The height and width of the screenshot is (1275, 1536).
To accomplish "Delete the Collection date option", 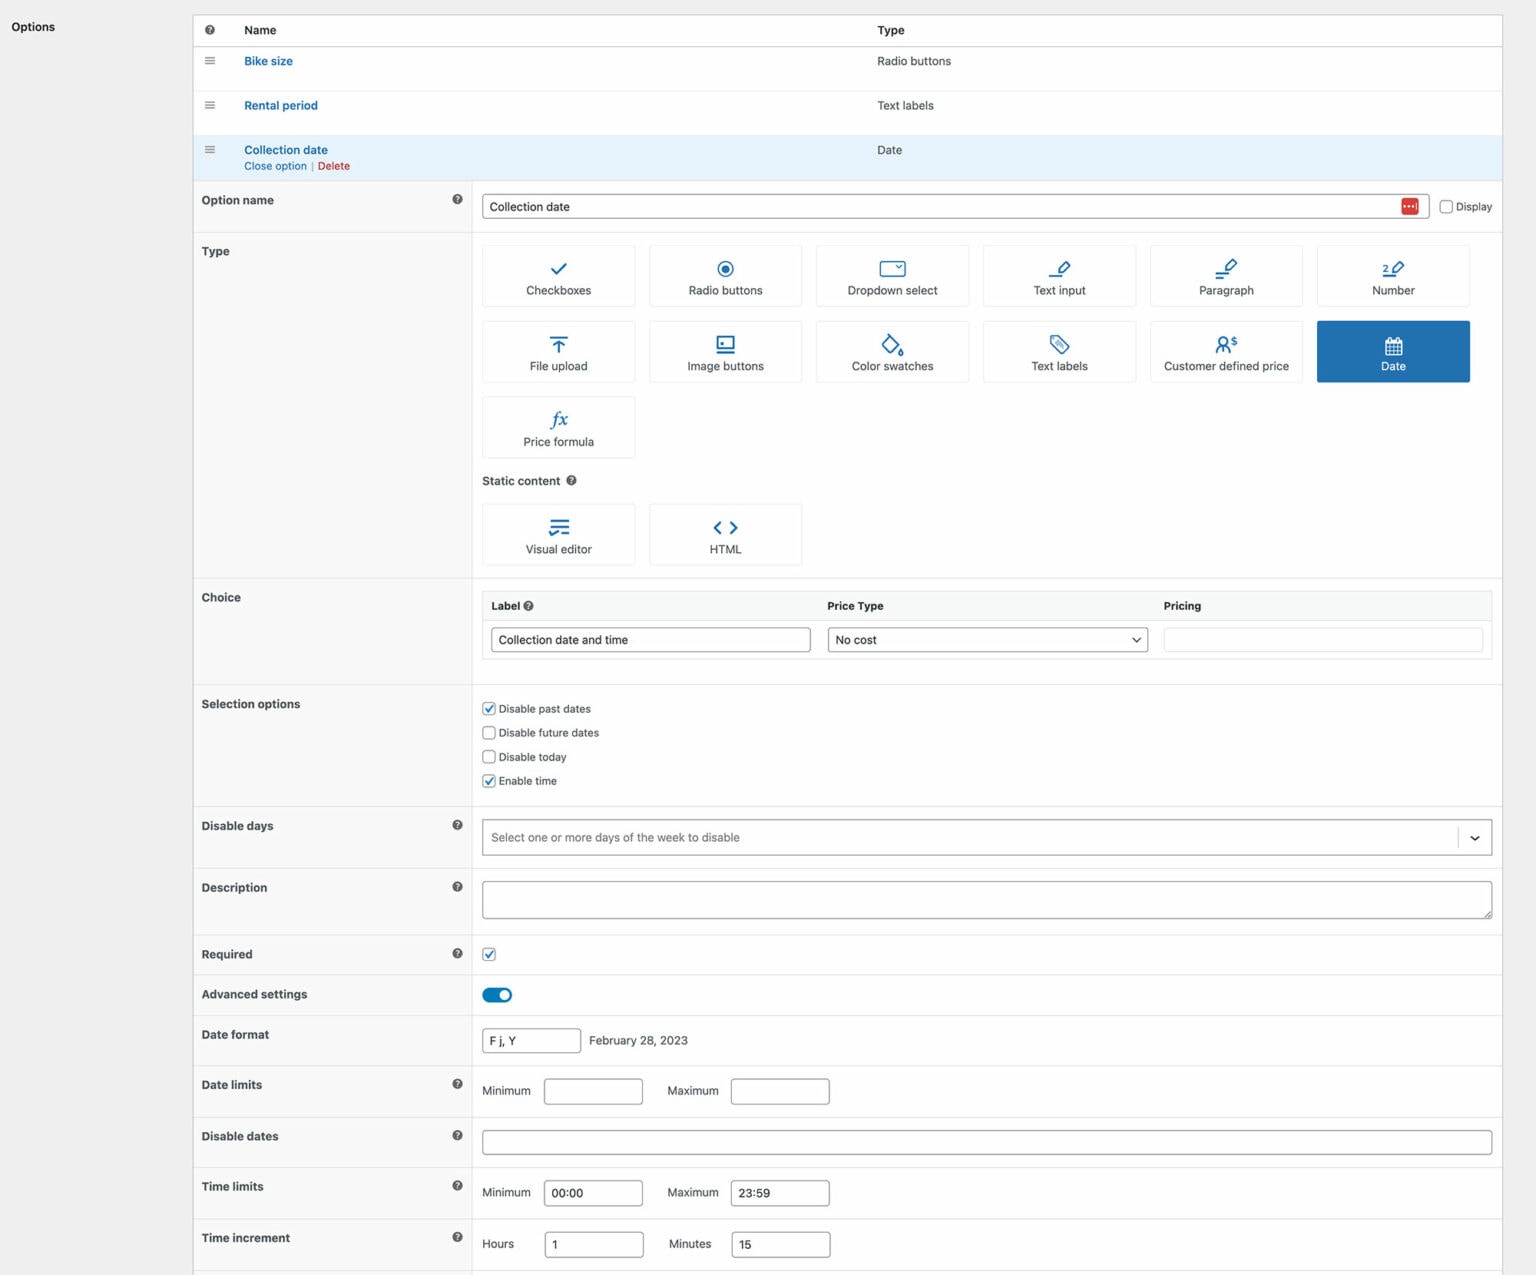I will click(x=334, y=166).
